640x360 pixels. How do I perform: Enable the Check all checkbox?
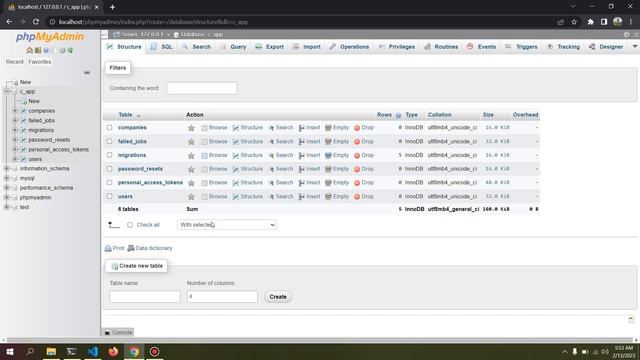pos(130,225)
